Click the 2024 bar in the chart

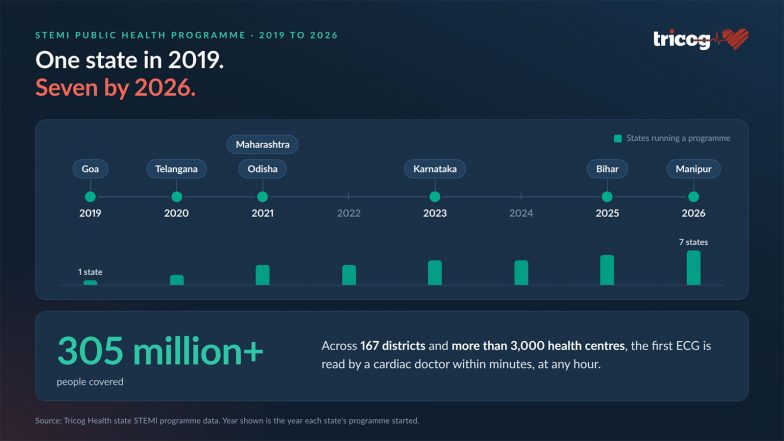tap(521, 272)
